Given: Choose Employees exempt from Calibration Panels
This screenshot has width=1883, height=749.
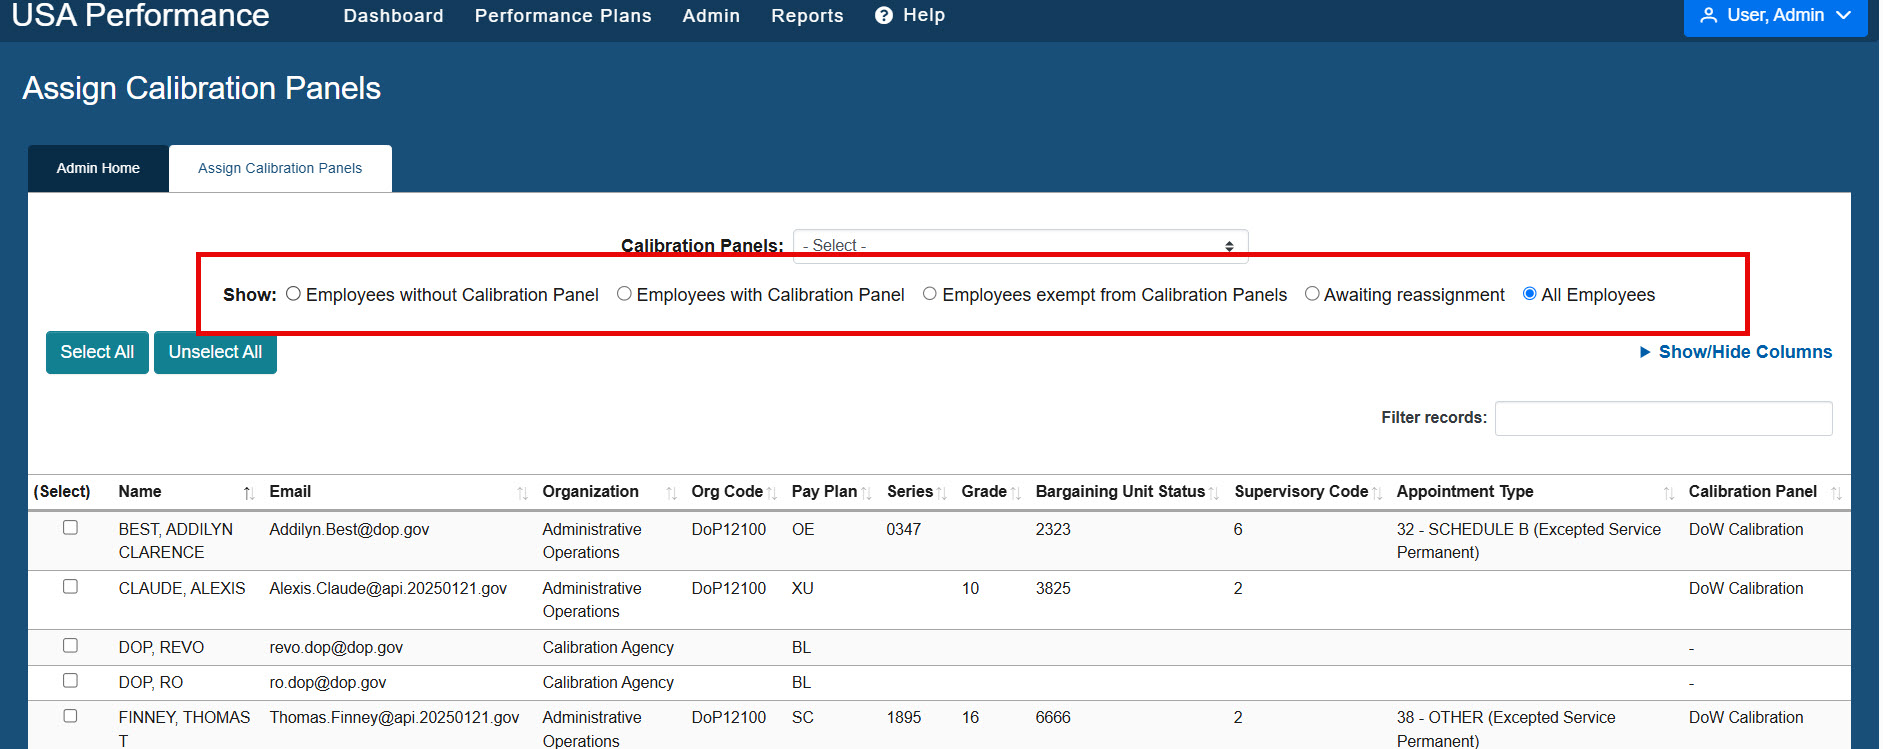Looking at the screenshot, I should 930,294.
